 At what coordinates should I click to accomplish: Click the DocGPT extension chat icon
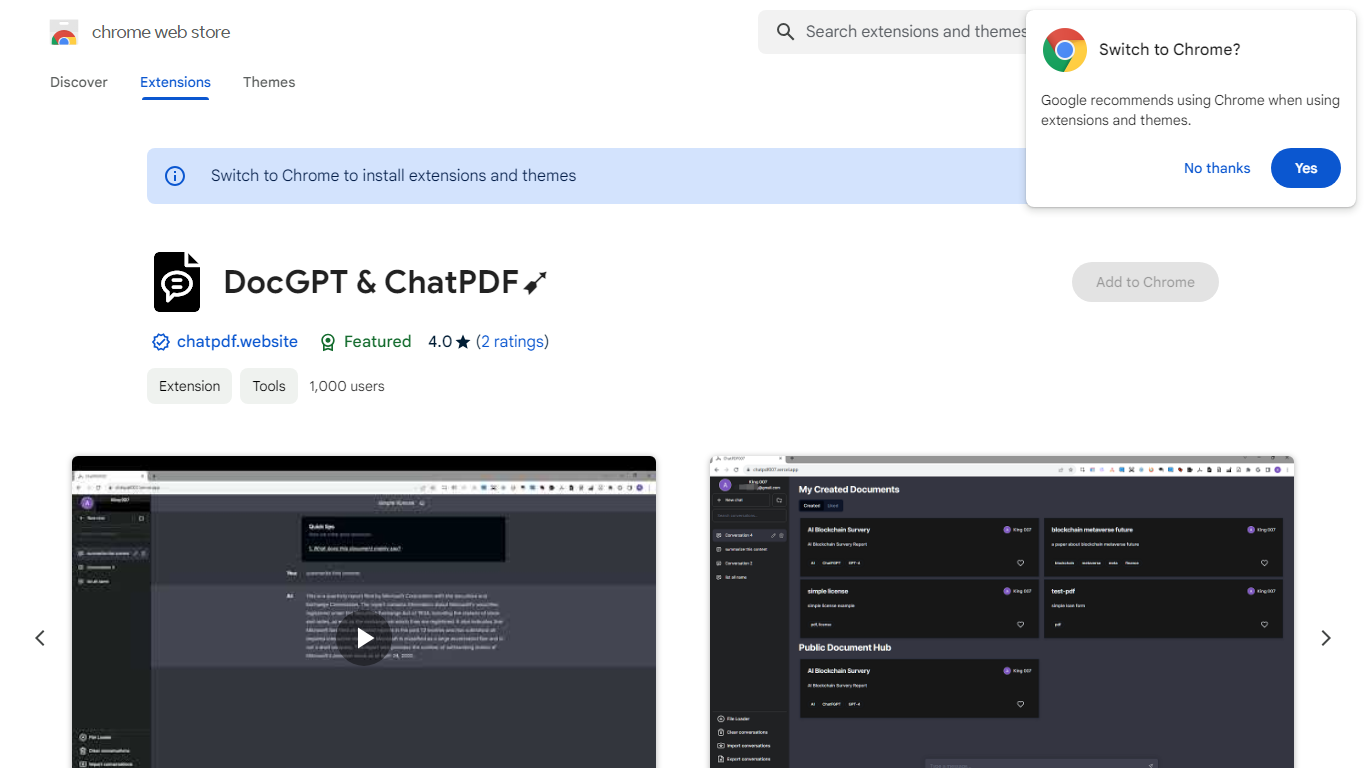point(177,282)
